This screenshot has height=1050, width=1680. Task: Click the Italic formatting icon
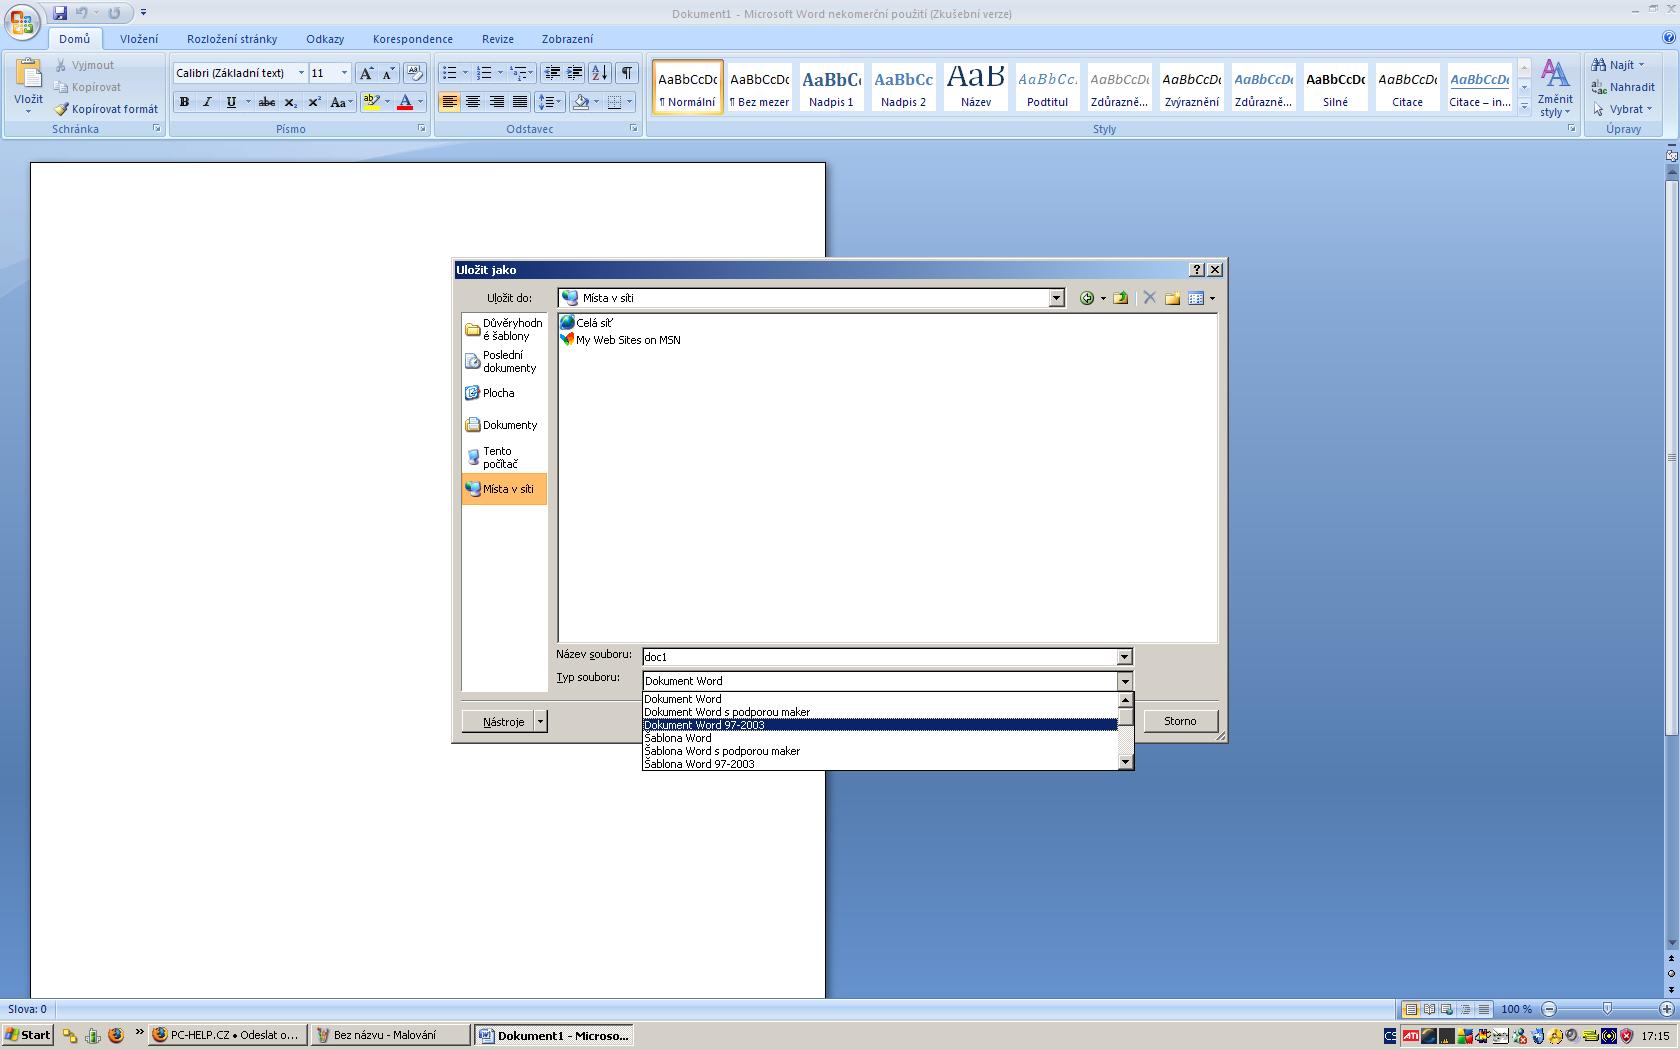click(x=207, y=102)
